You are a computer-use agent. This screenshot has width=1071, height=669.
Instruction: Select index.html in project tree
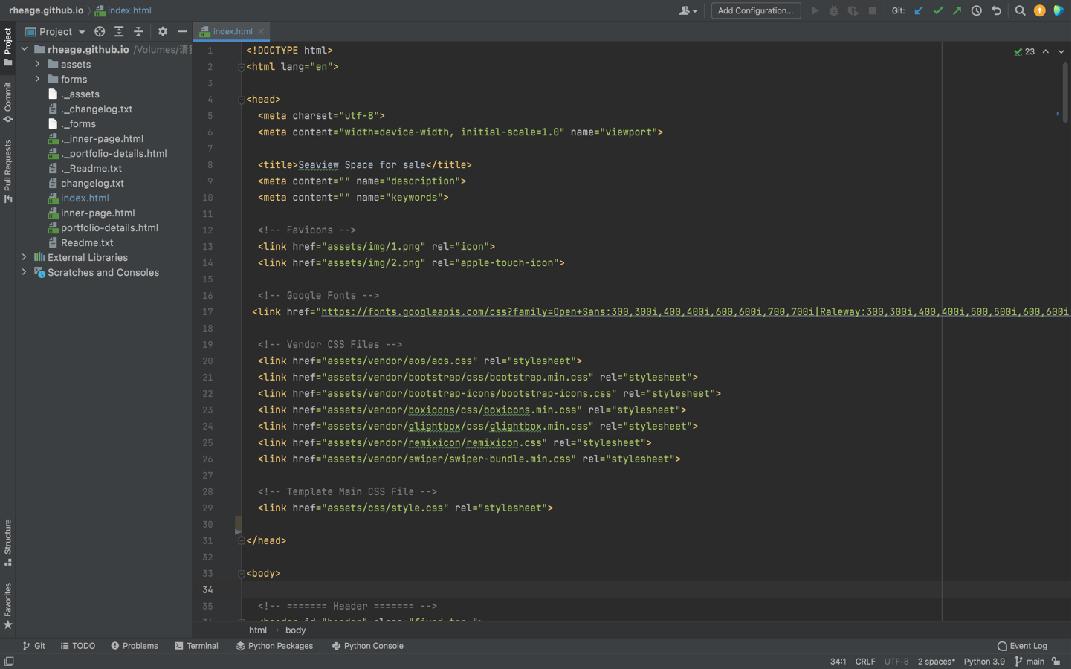[x=79, y=198]
